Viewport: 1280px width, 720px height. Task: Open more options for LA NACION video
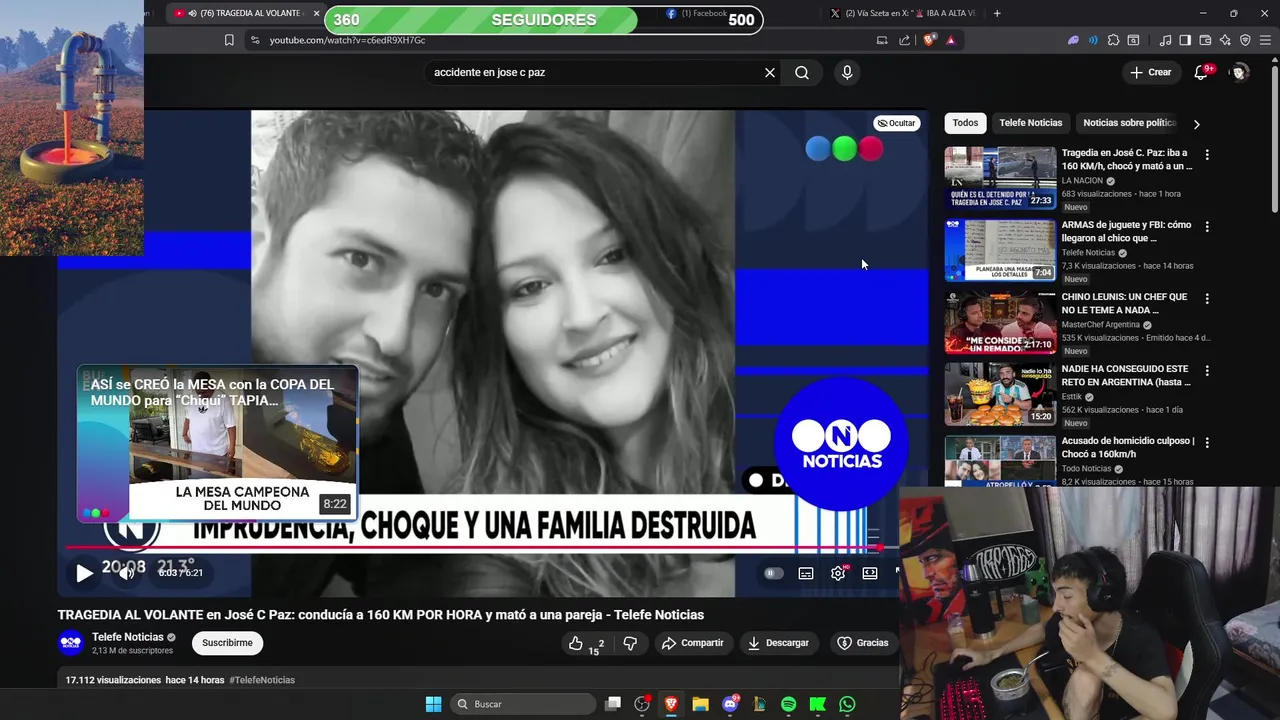[1207, 155]
